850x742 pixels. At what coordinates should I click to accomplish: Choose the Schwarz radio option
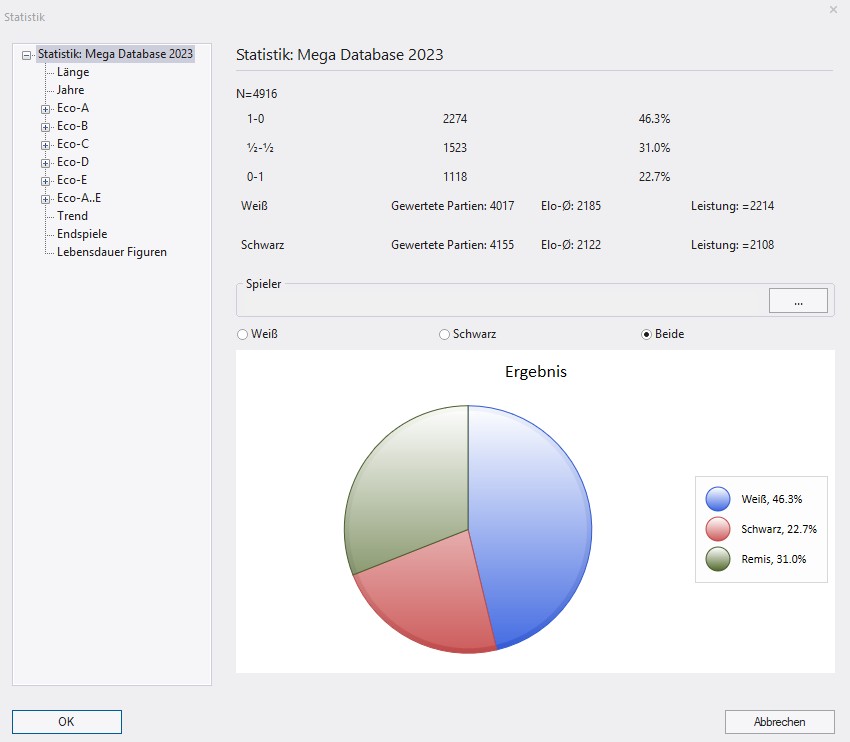click(x=444, y=335)
